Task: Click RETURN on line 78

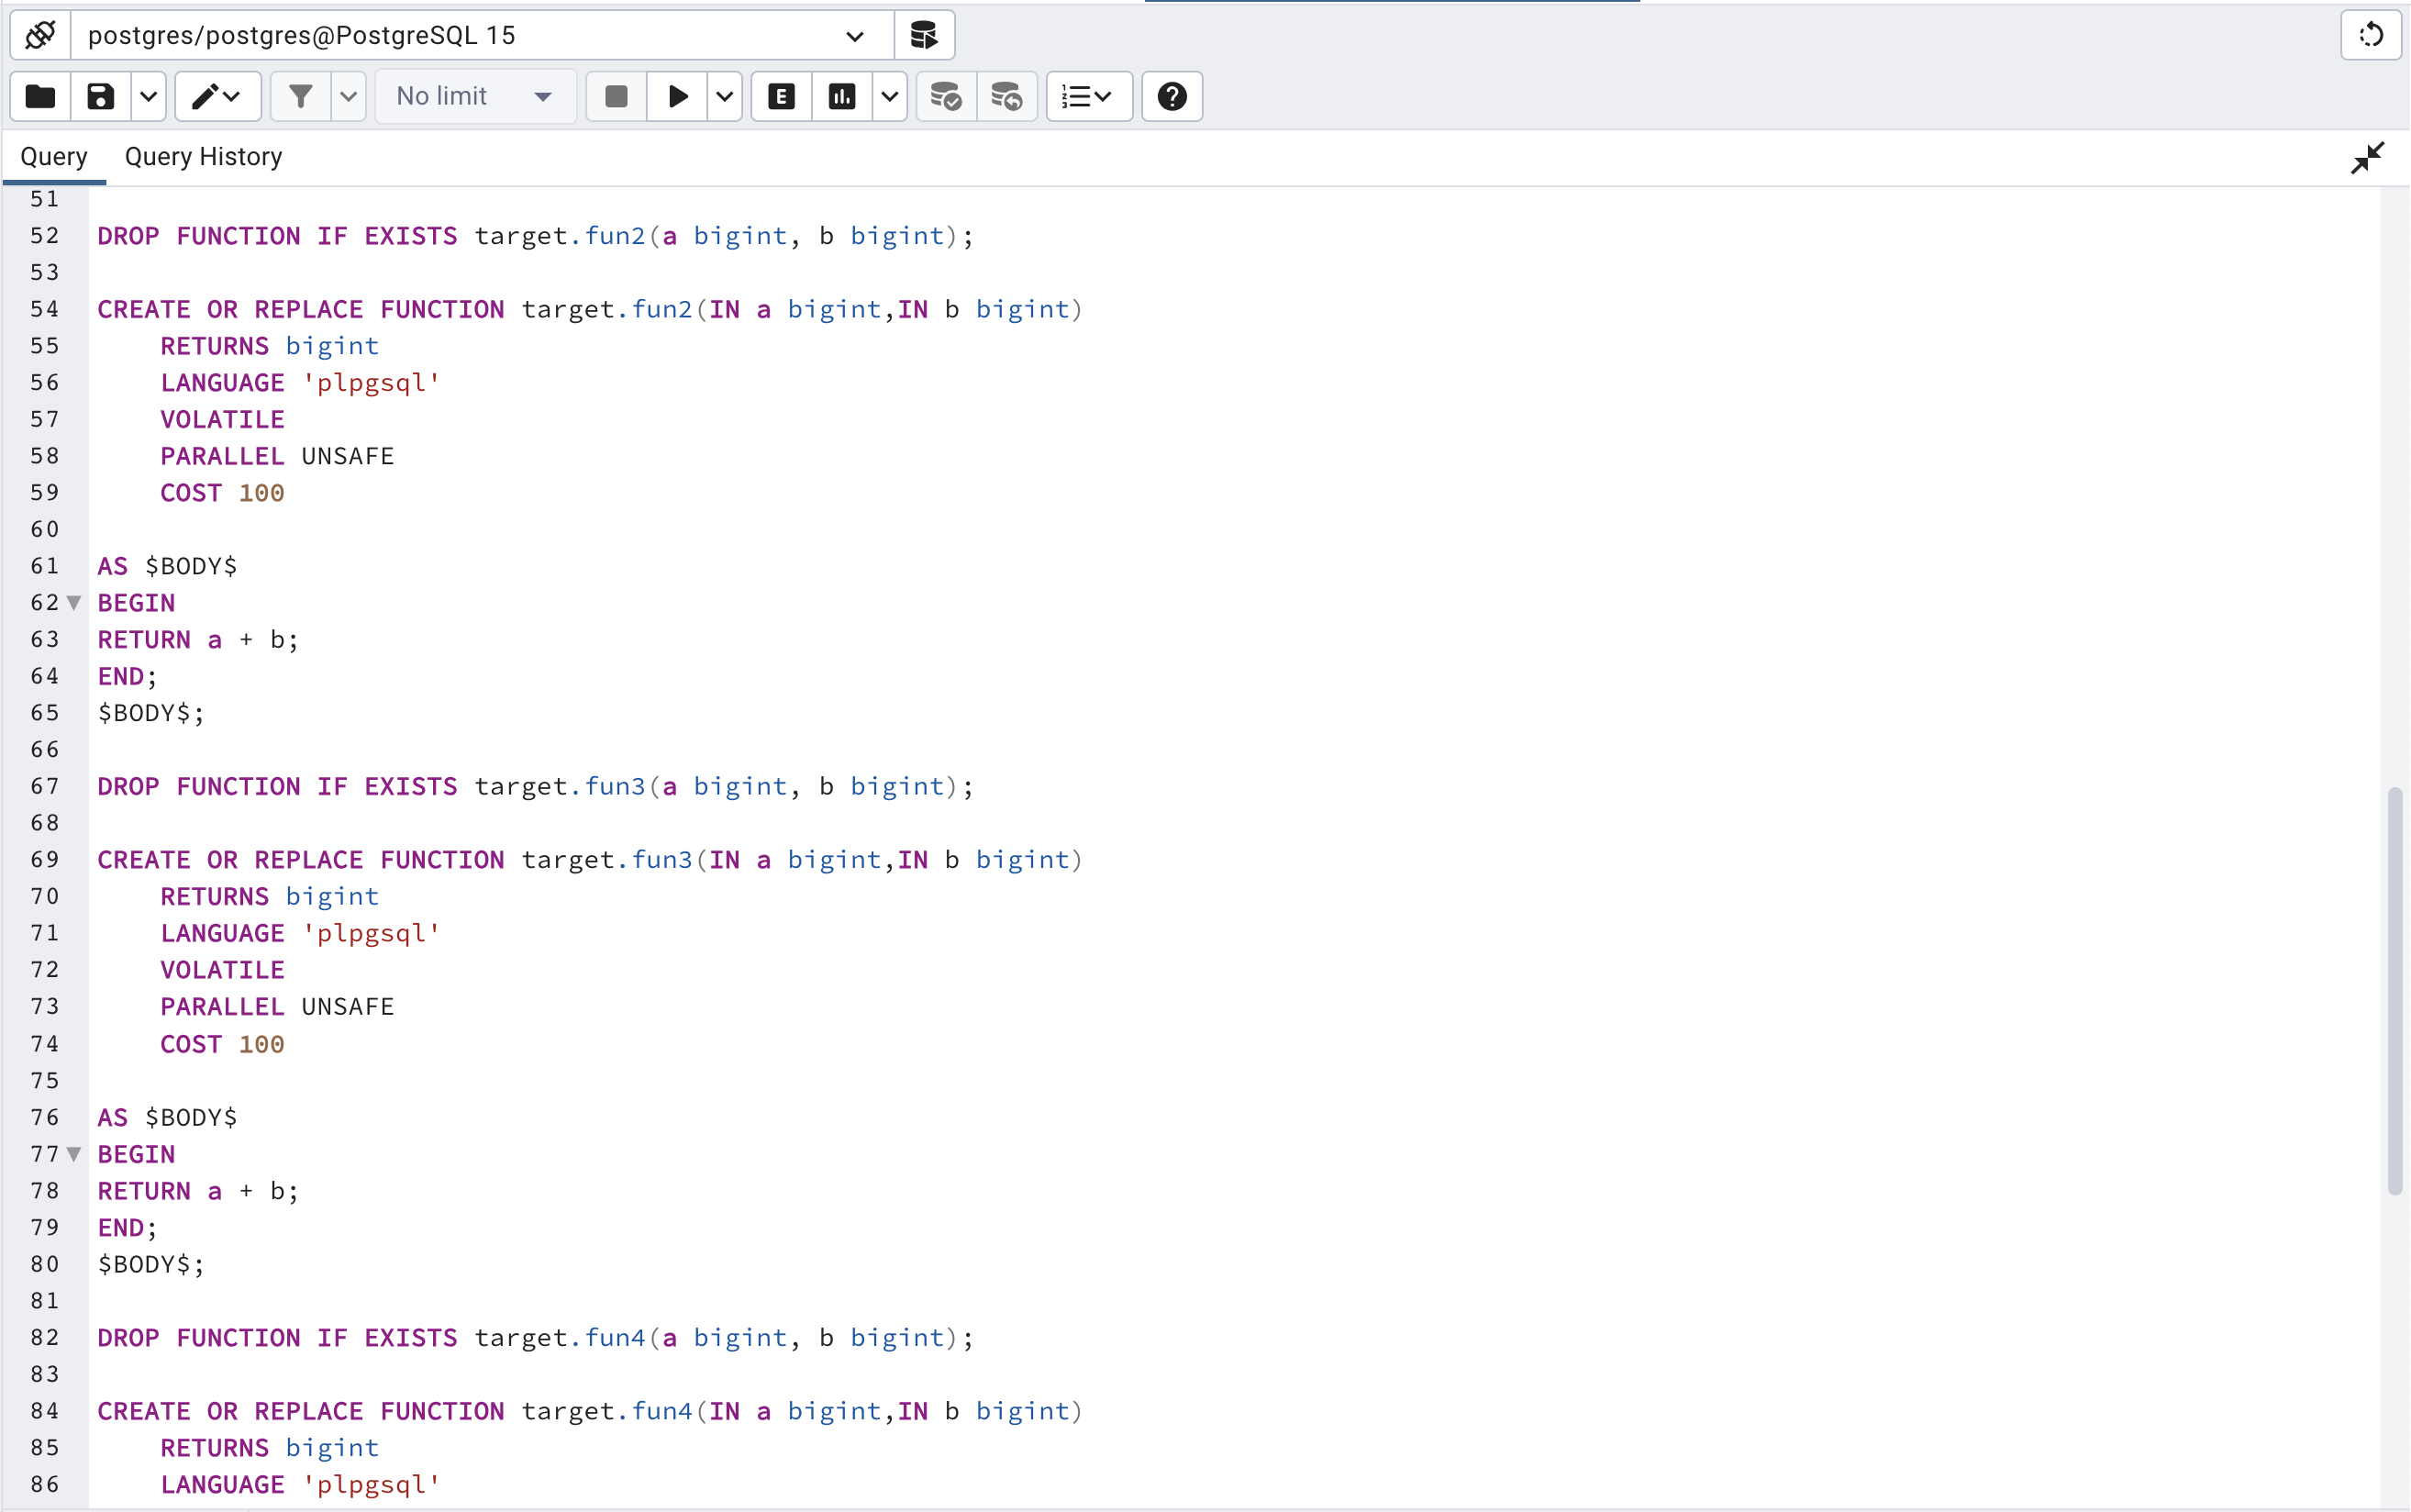Action: [x=144, y=1191]
